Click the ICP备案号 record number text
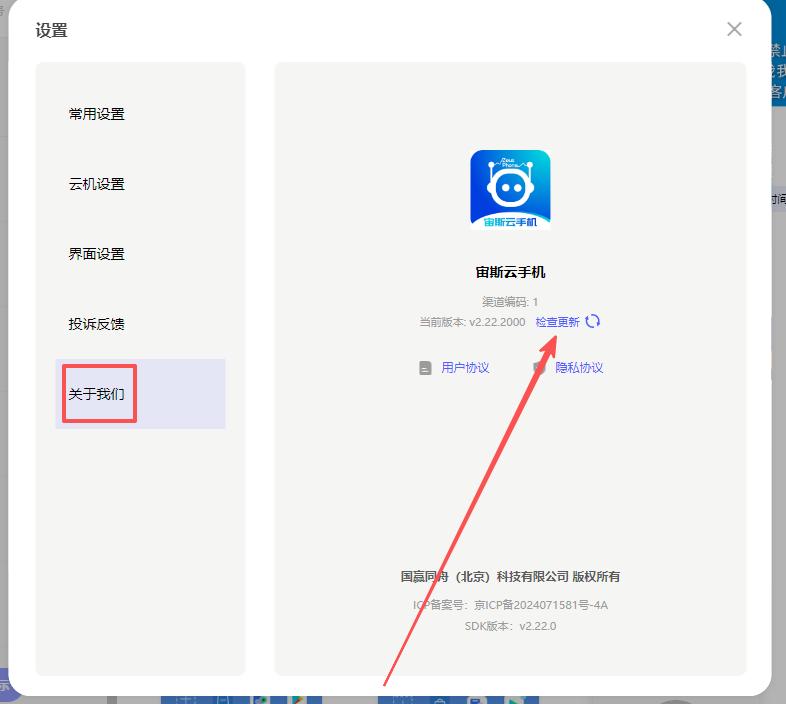The width and height of the screenshot is (786, 704). 510,605
